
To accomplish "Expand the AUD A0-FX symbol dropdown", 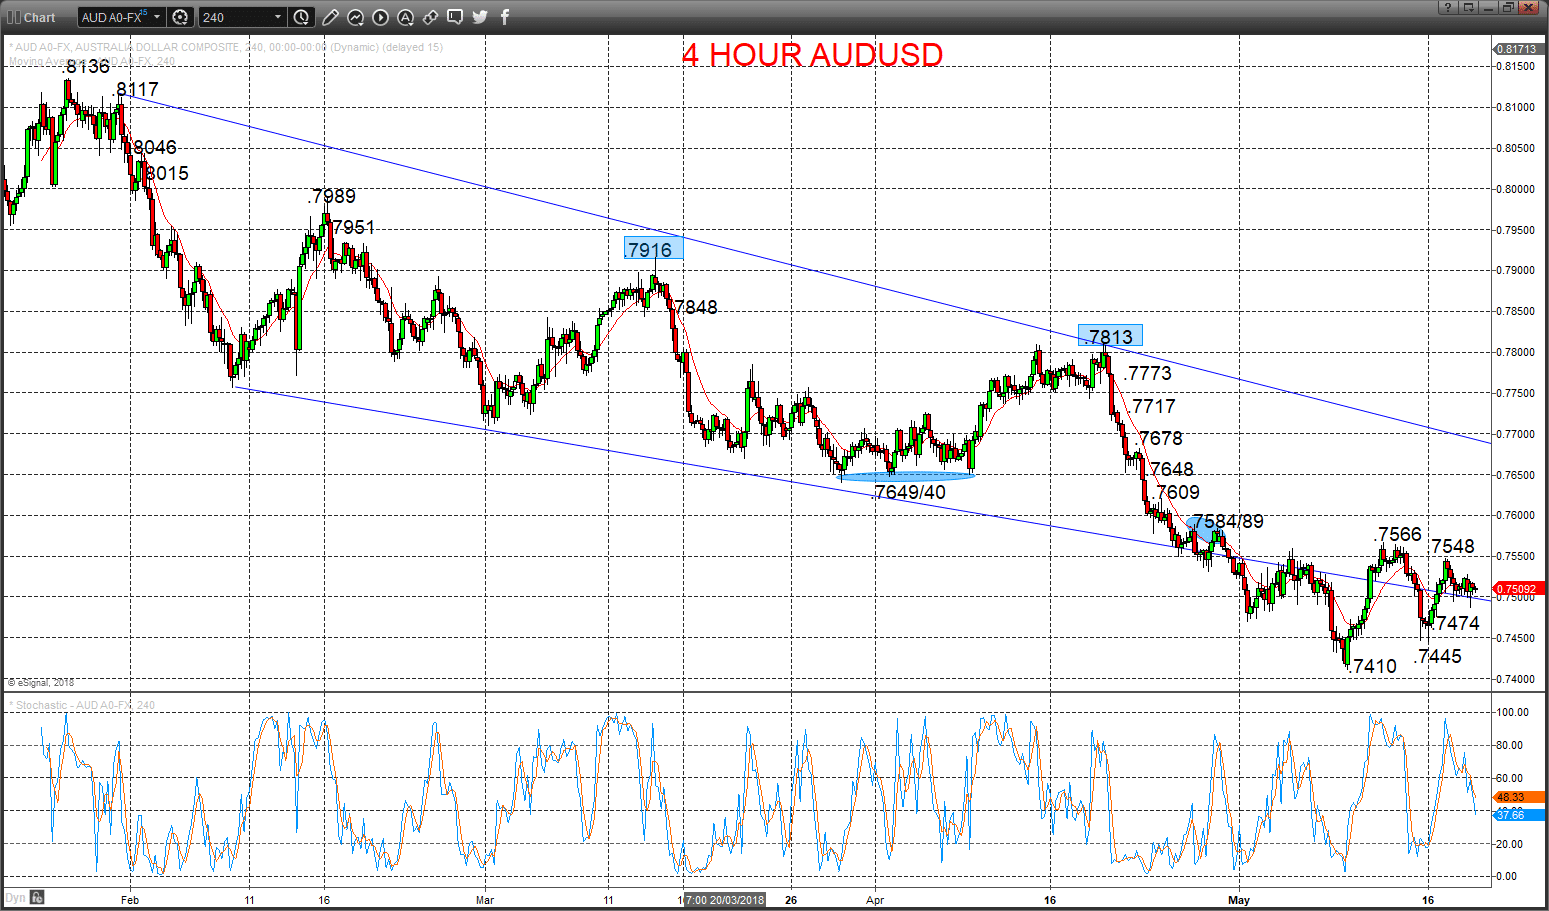I will (x=157, y=17).
